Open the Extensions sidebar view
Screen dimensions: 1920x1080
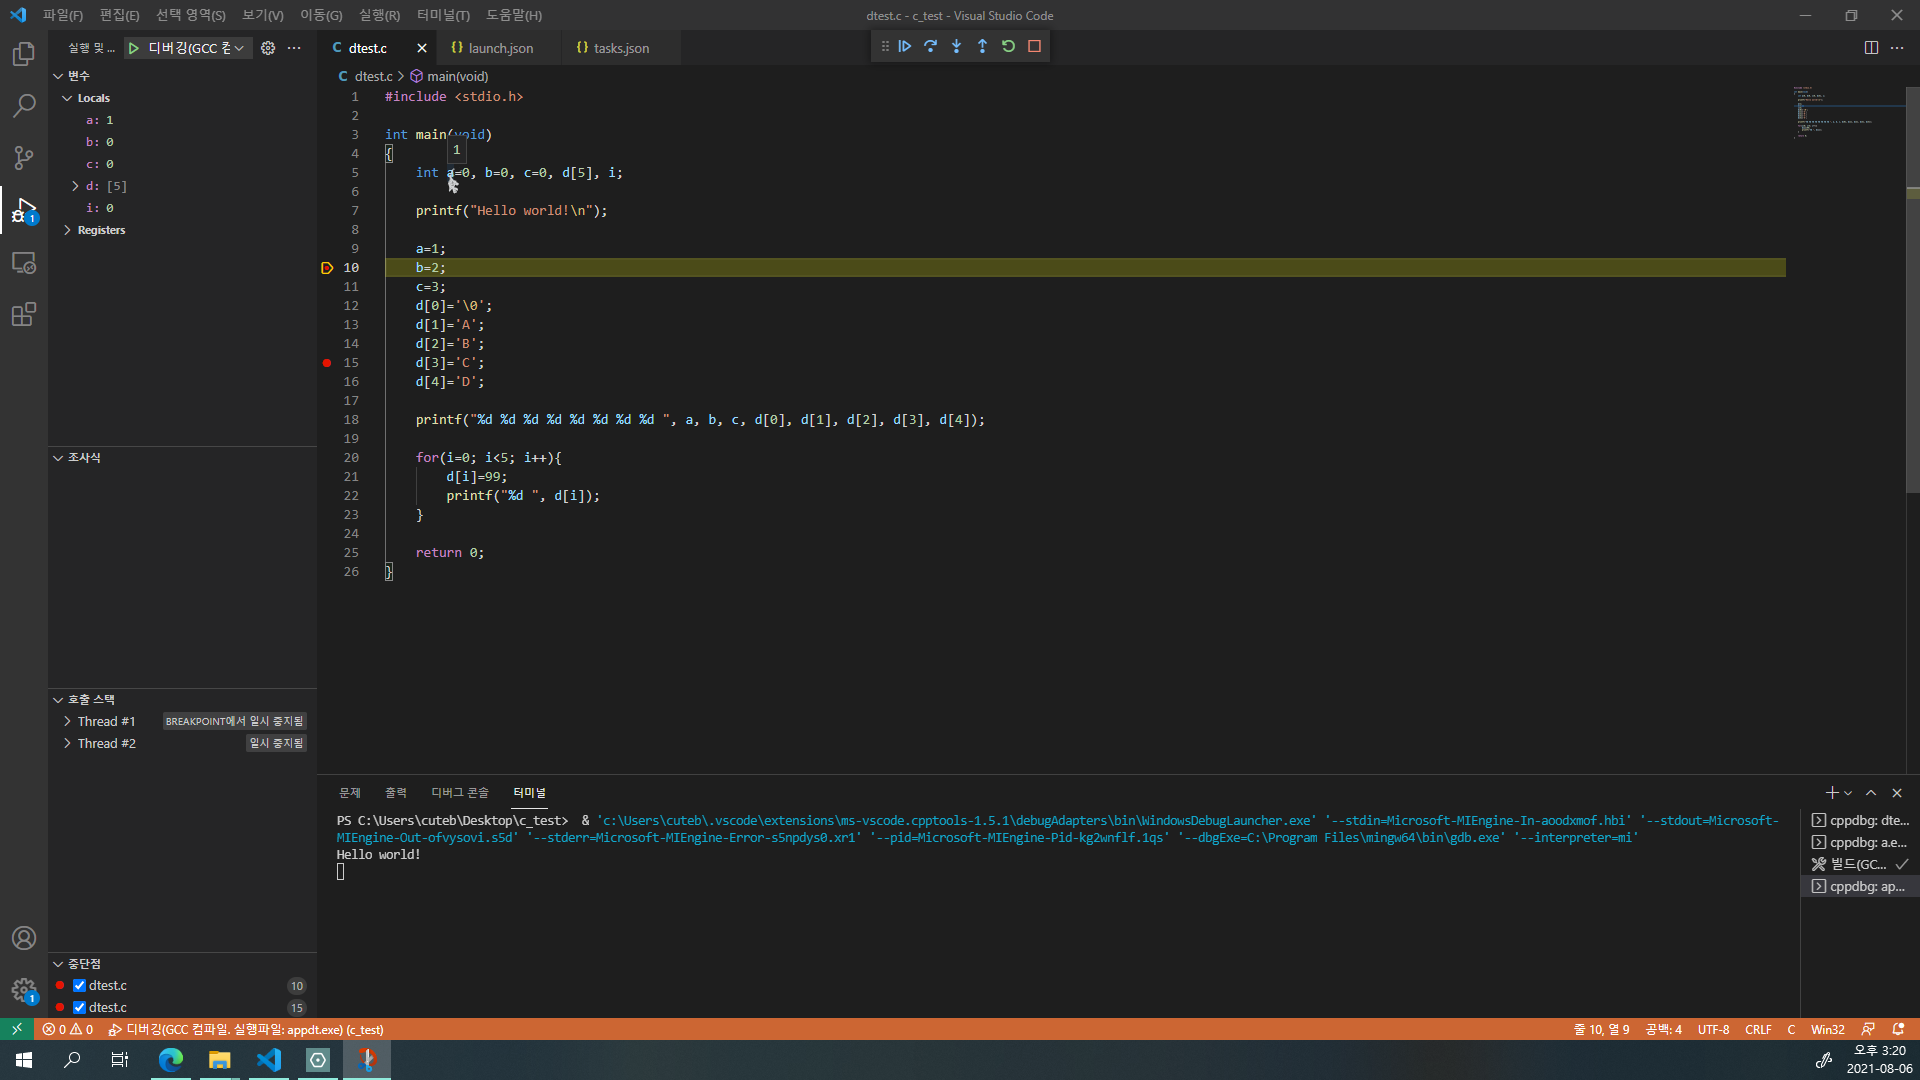click(24, 315)
